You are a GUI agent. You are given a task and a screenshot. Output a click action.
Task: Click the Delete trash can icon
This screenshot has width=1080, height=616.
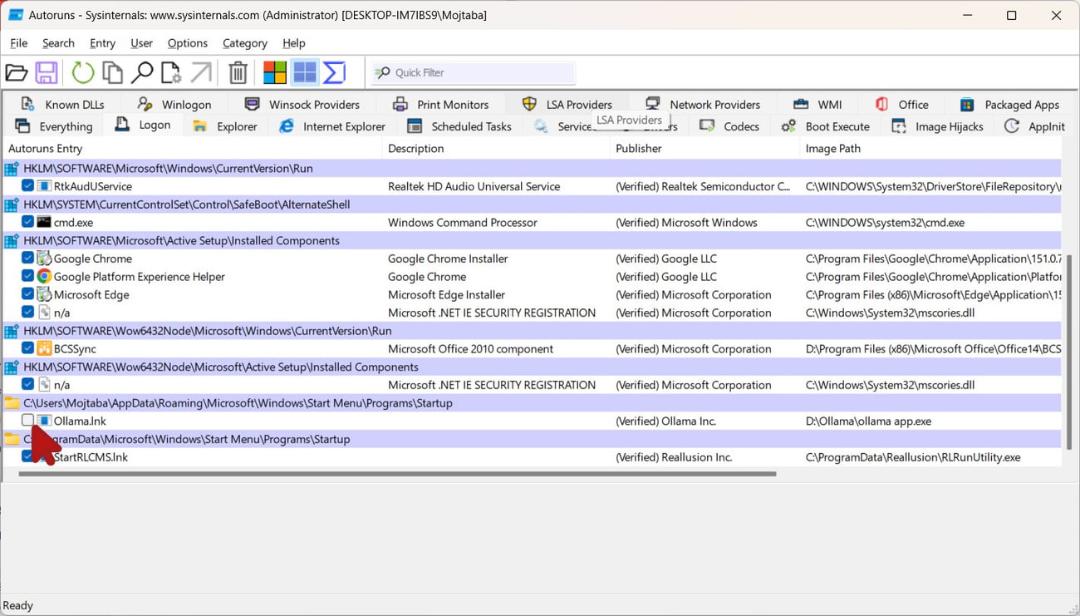238,72
